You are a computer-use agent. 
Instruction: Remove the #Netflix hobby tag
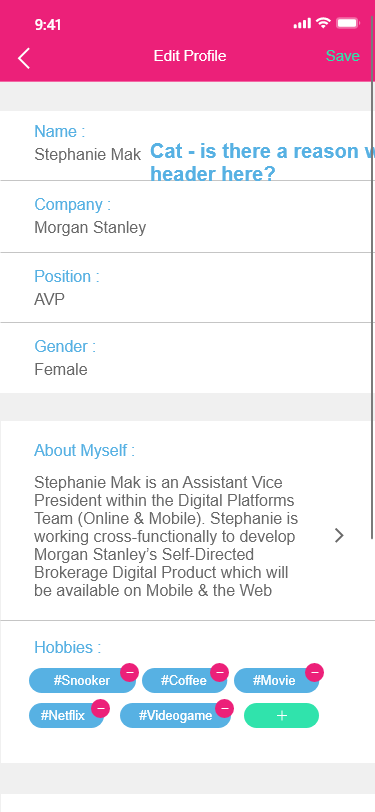click(x=100, y=708)
